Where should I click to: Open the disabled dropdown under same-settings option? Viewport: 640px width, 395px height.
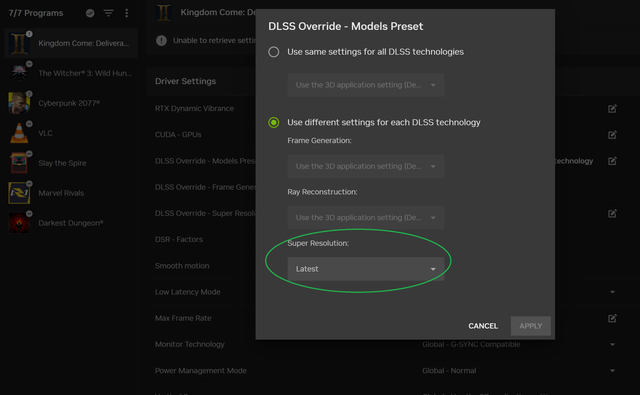[365, 85]
